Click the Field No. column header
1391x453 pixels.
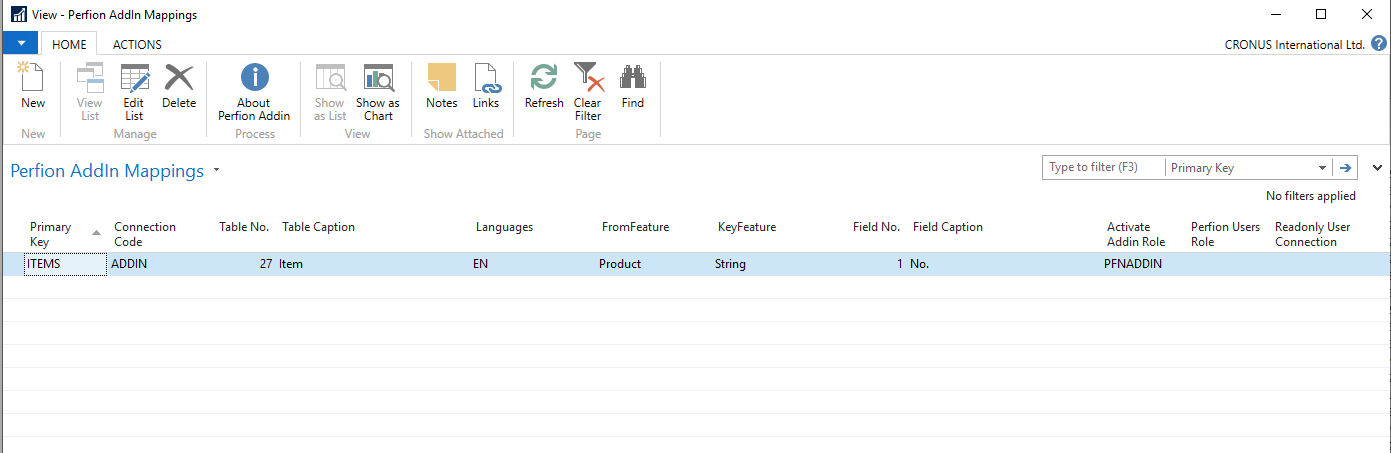pos(876,227)
